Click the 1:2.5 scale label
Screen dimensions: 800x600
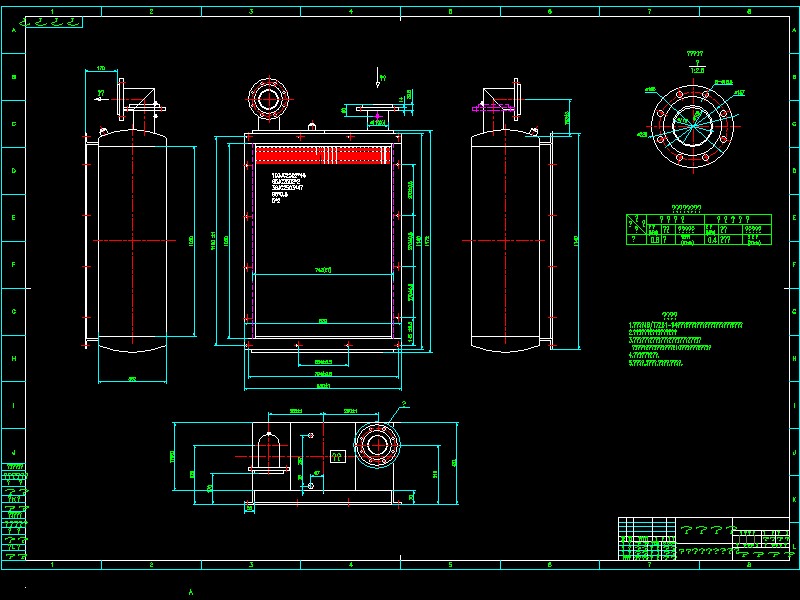click(x=697, y=70)
